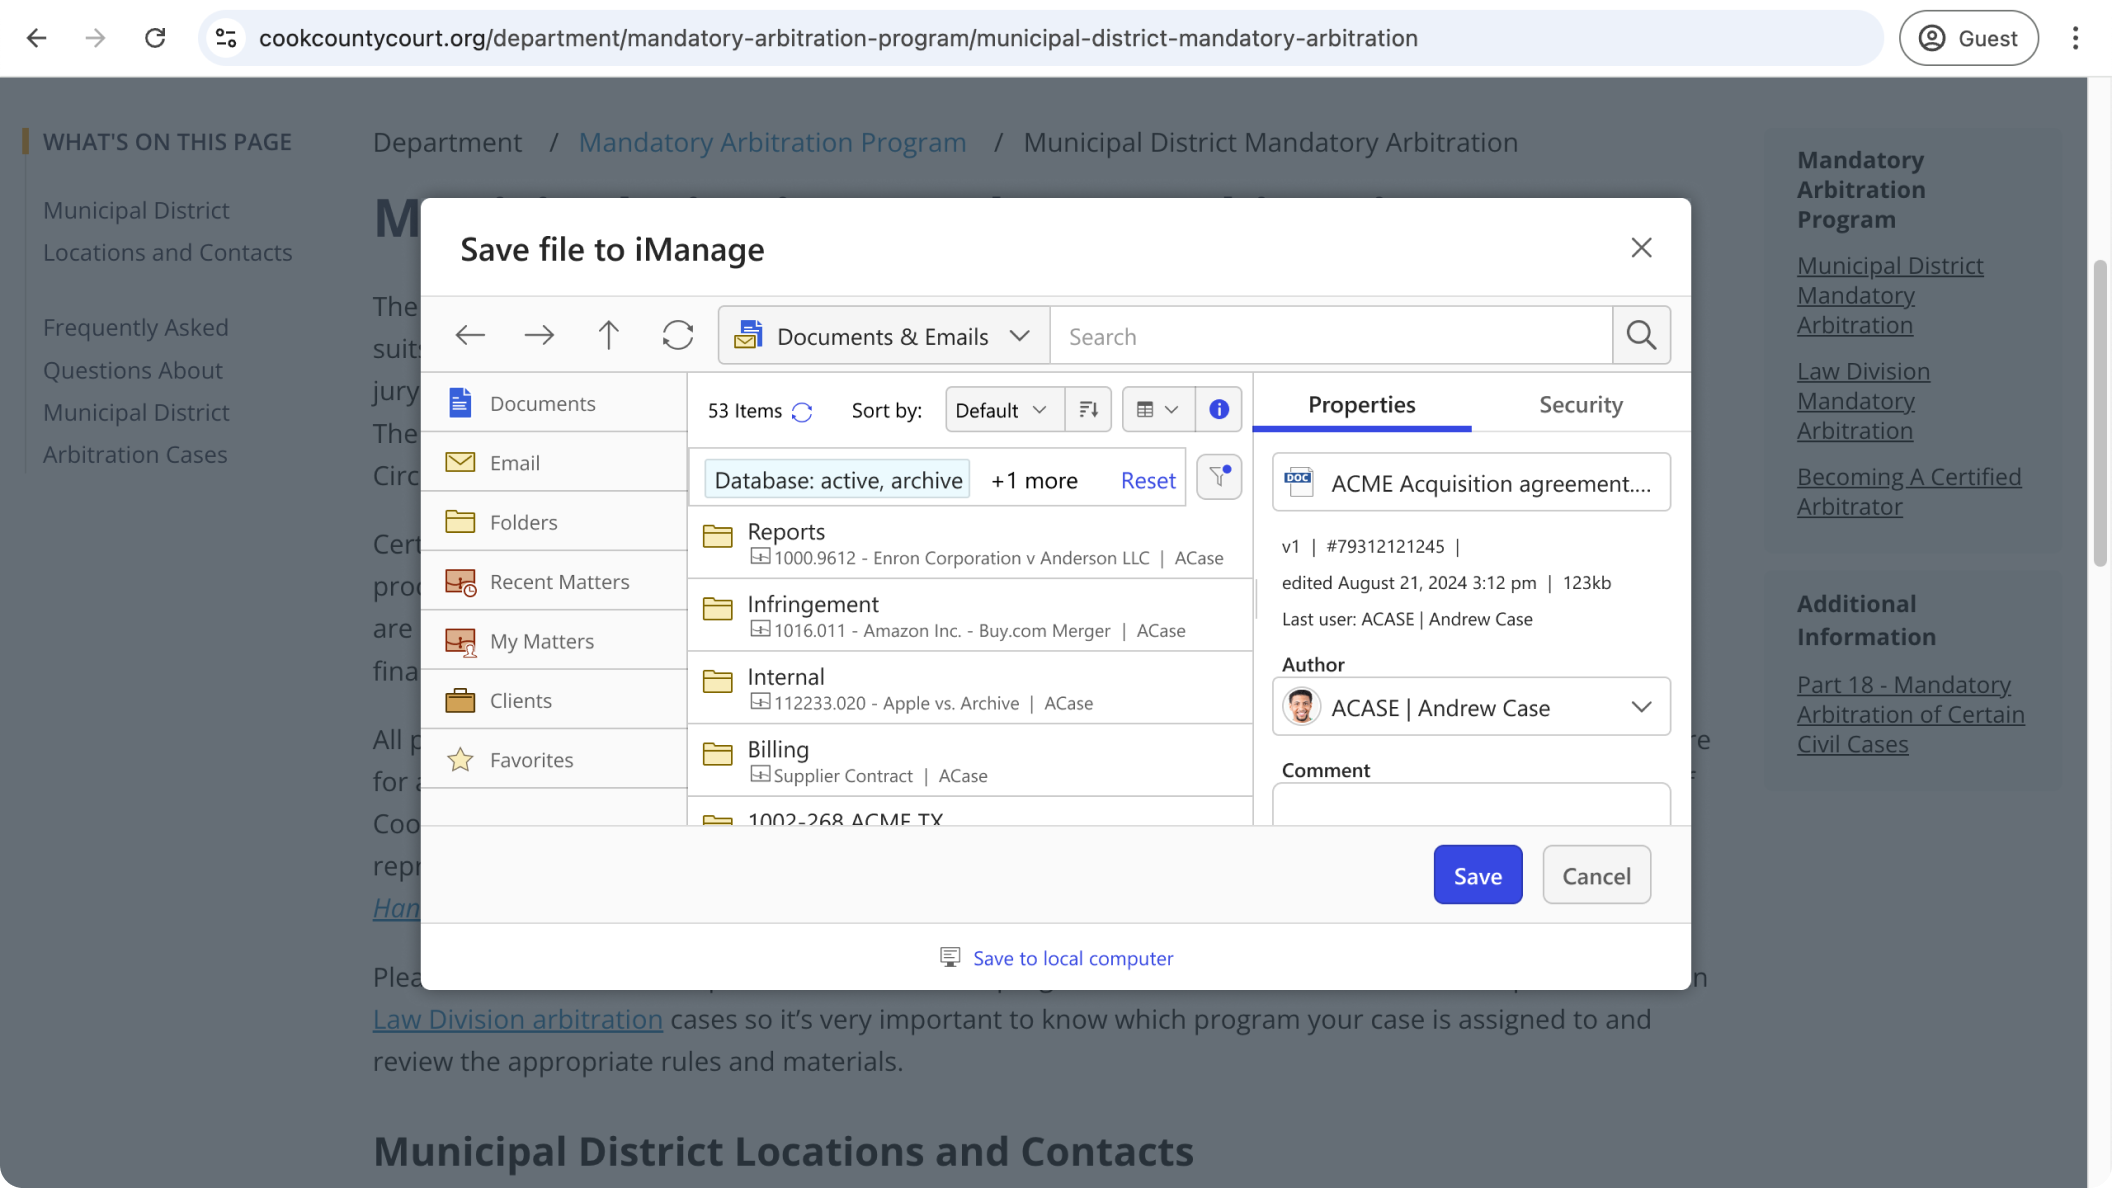Click Save to local computer link
Screen dimensions: 2112x1188
point(1072,958)
